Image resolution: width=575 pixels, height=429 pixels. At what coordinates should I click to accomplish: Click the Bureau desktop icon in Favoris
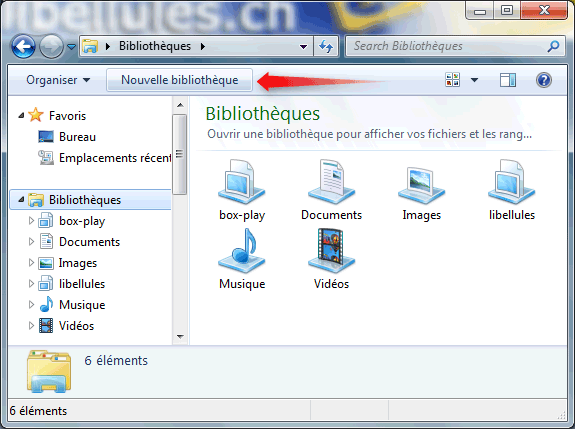point(46,137)
